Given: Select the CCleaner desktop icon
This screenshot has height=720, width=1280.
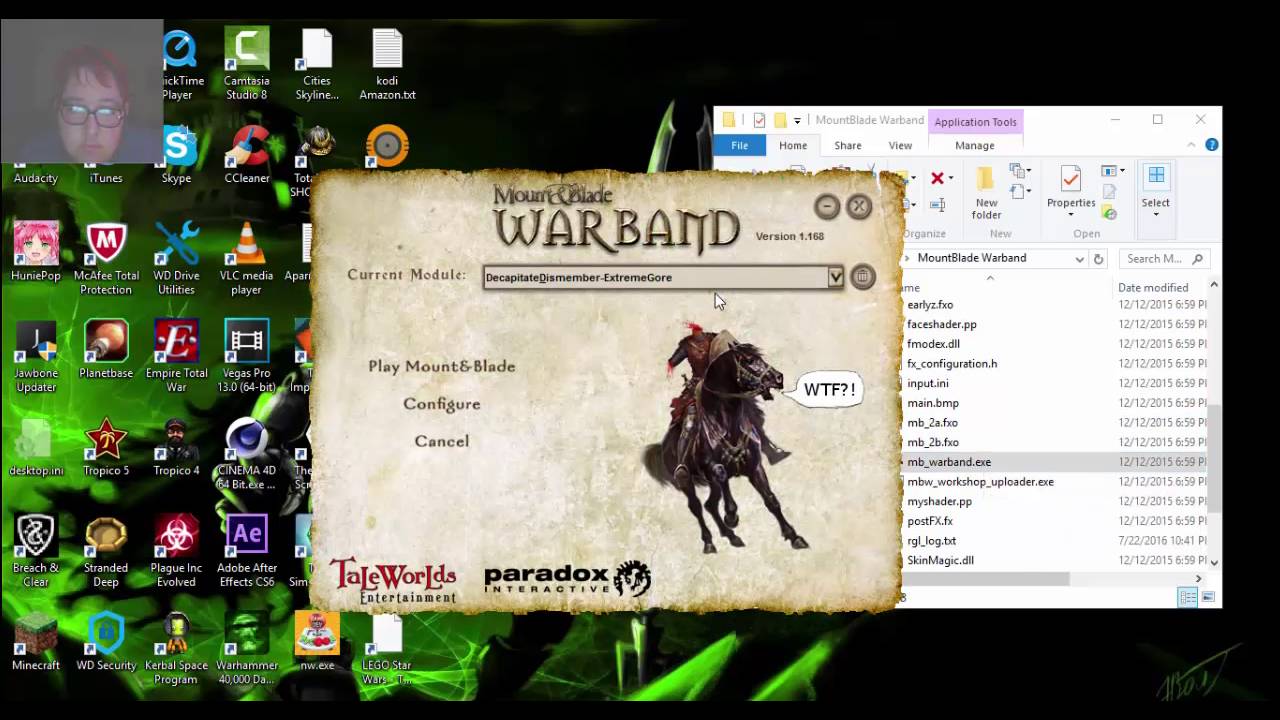Looking at the screenshot, I should 247,155.
